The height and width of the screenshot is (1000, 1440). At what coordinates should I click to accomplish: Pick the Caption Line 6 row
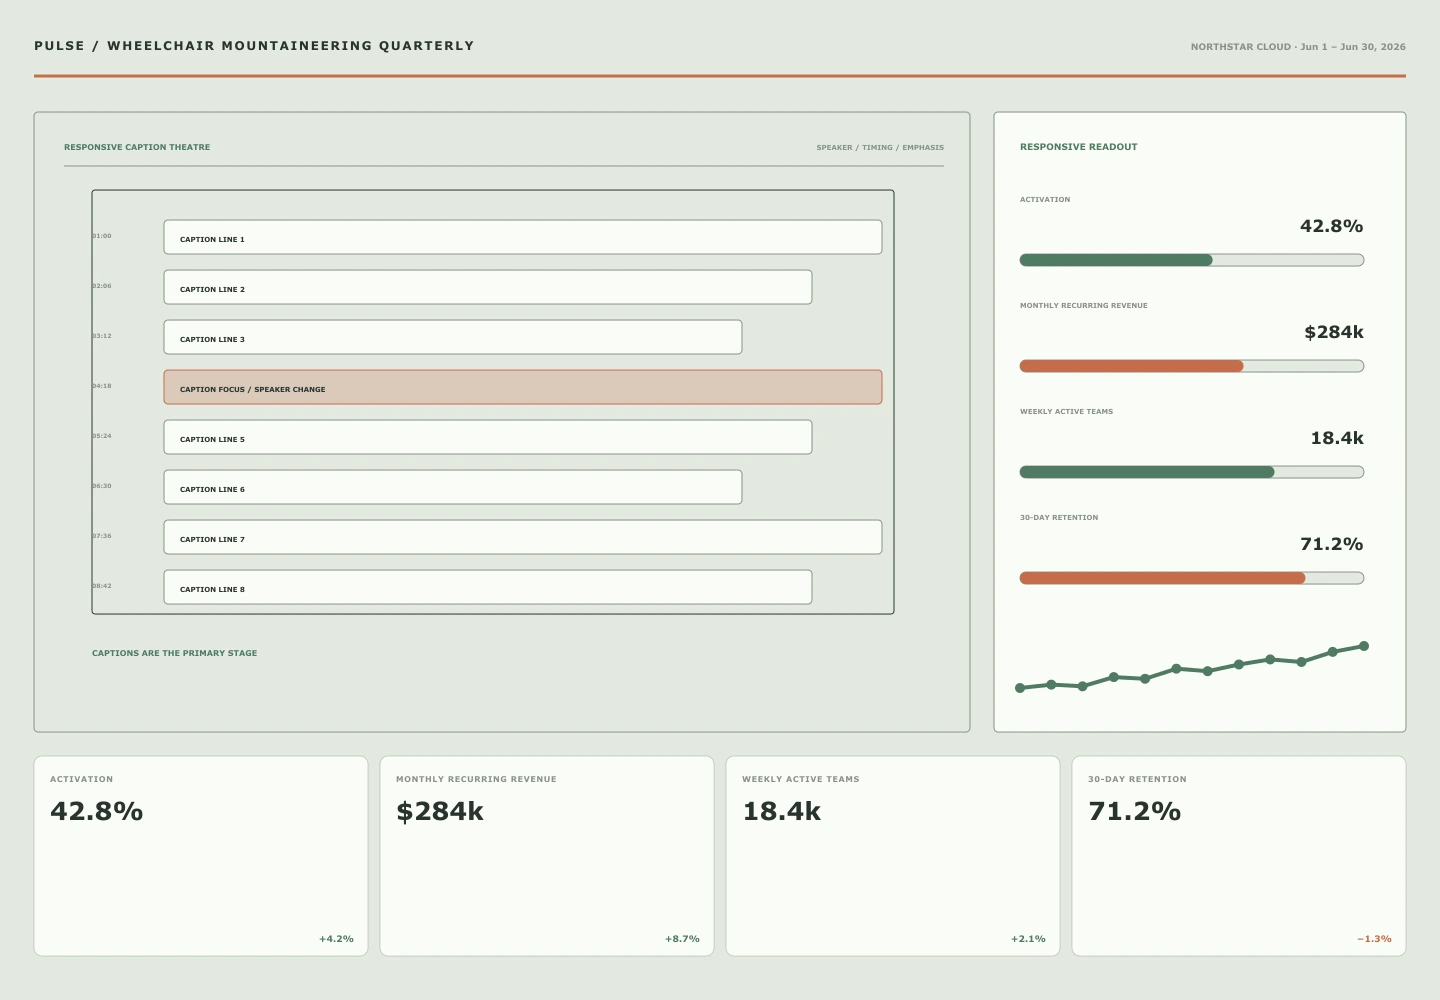(x=453, y=487)
